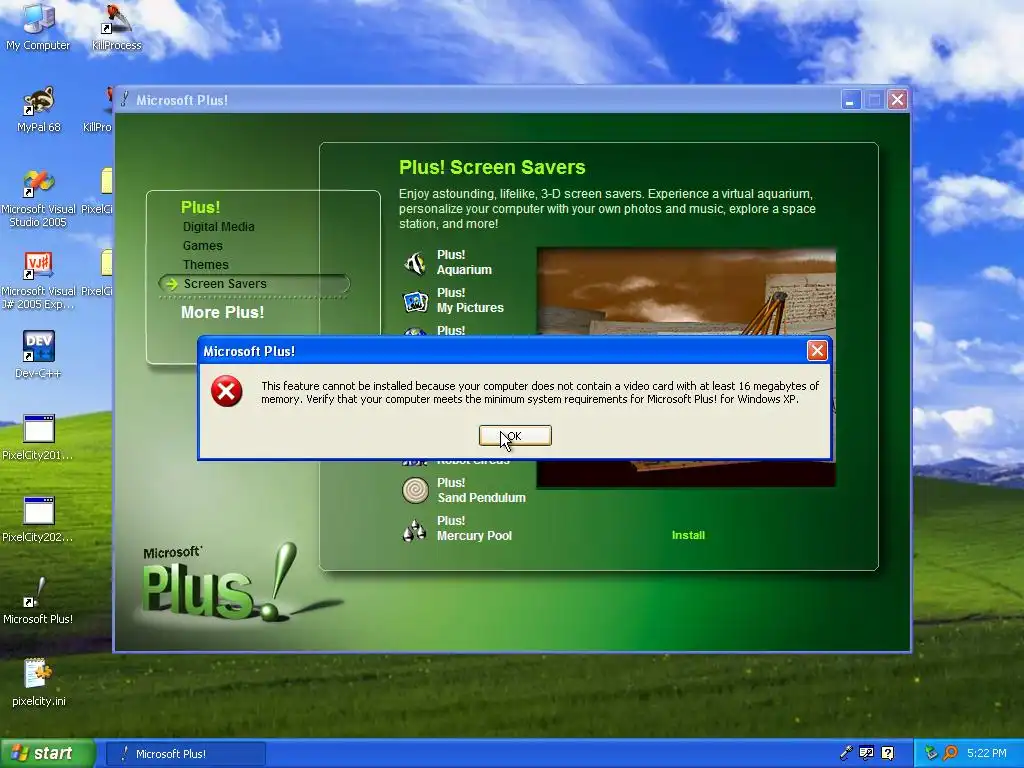Select Plus! My Pictures icon
1024x768 pixels.
(x=415, y=301)
